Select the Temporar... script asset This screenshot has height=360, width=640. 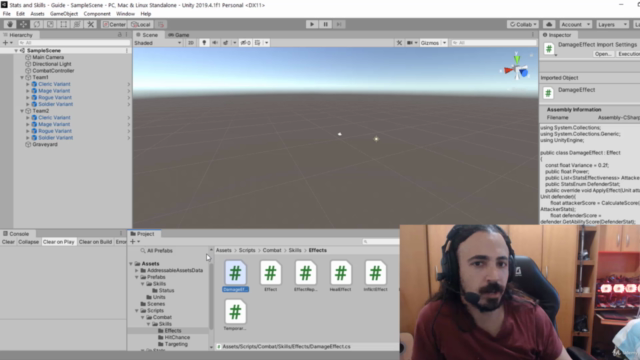(x=235, y=315)
